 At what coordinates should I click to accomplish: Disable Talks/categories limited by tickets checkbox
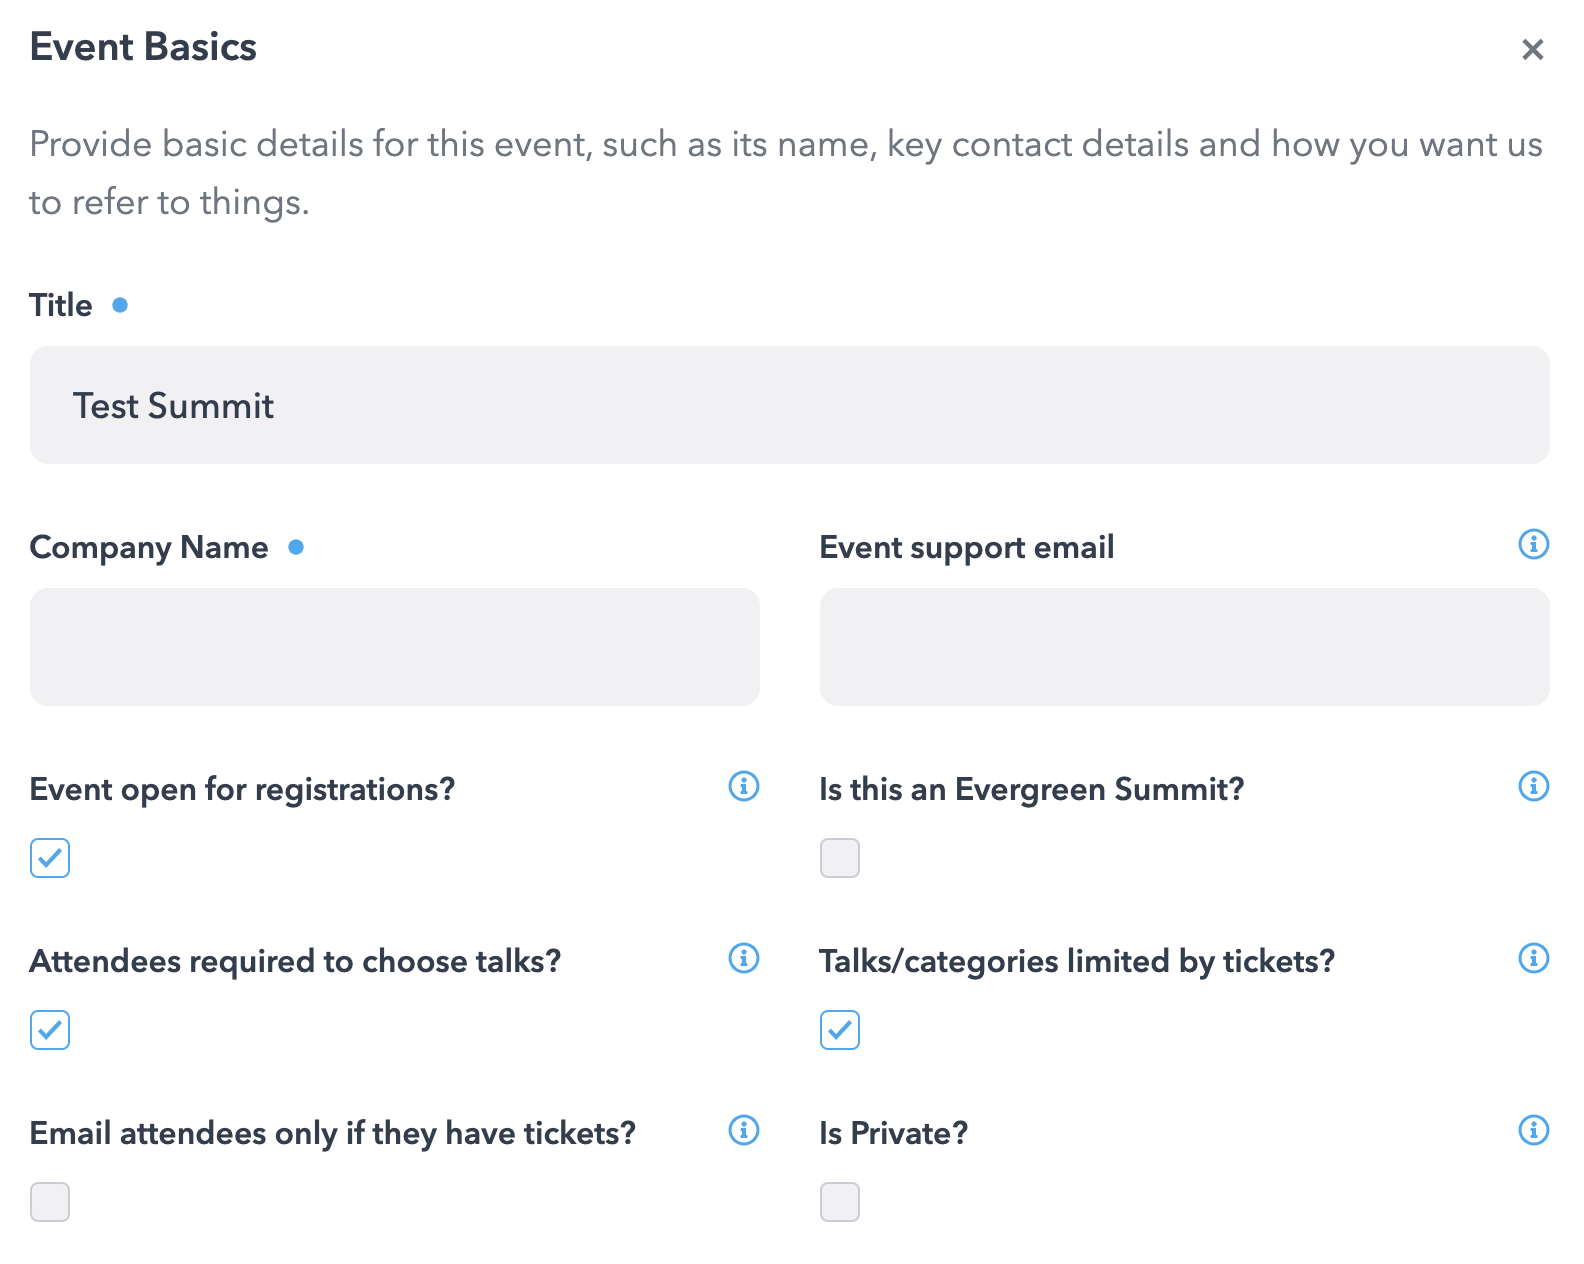[840, 1030]
